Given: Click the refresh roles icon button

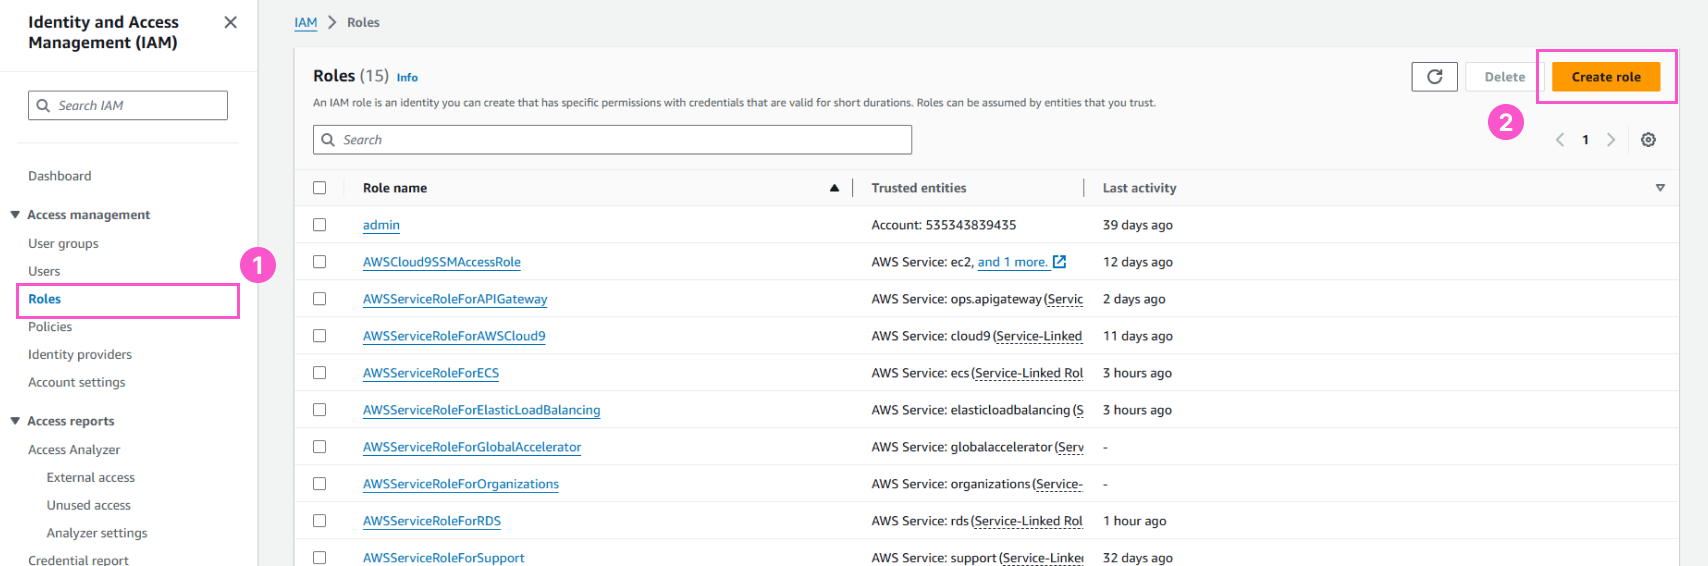Looking at the screenshot, I should coord(1434,77).
